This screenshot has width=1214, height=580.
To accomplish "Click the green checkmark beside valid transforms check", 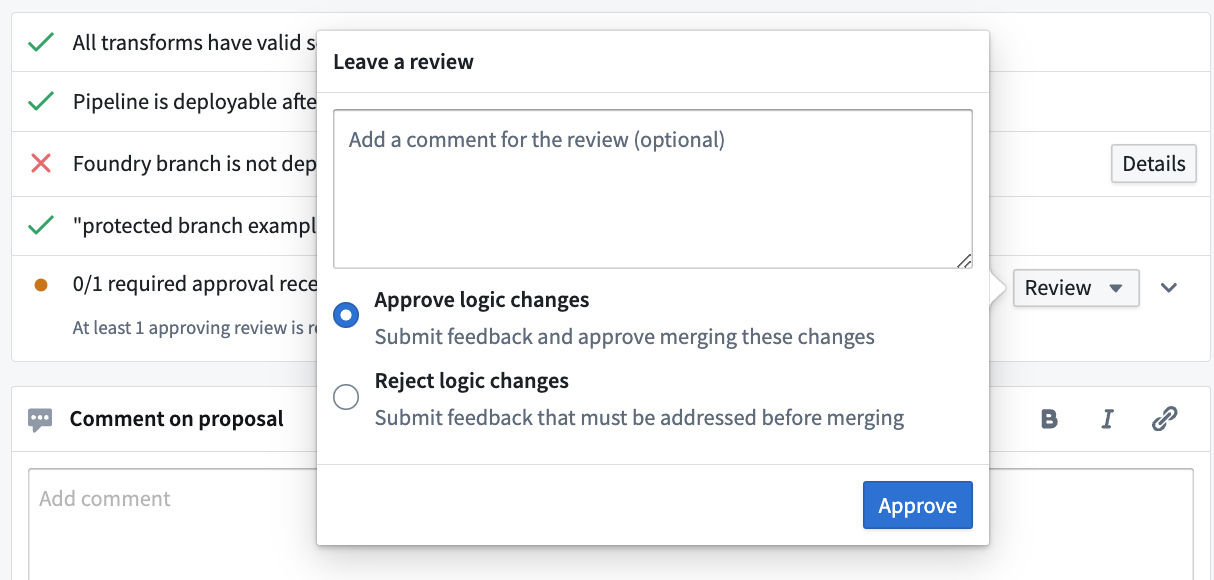I will 43,42.
